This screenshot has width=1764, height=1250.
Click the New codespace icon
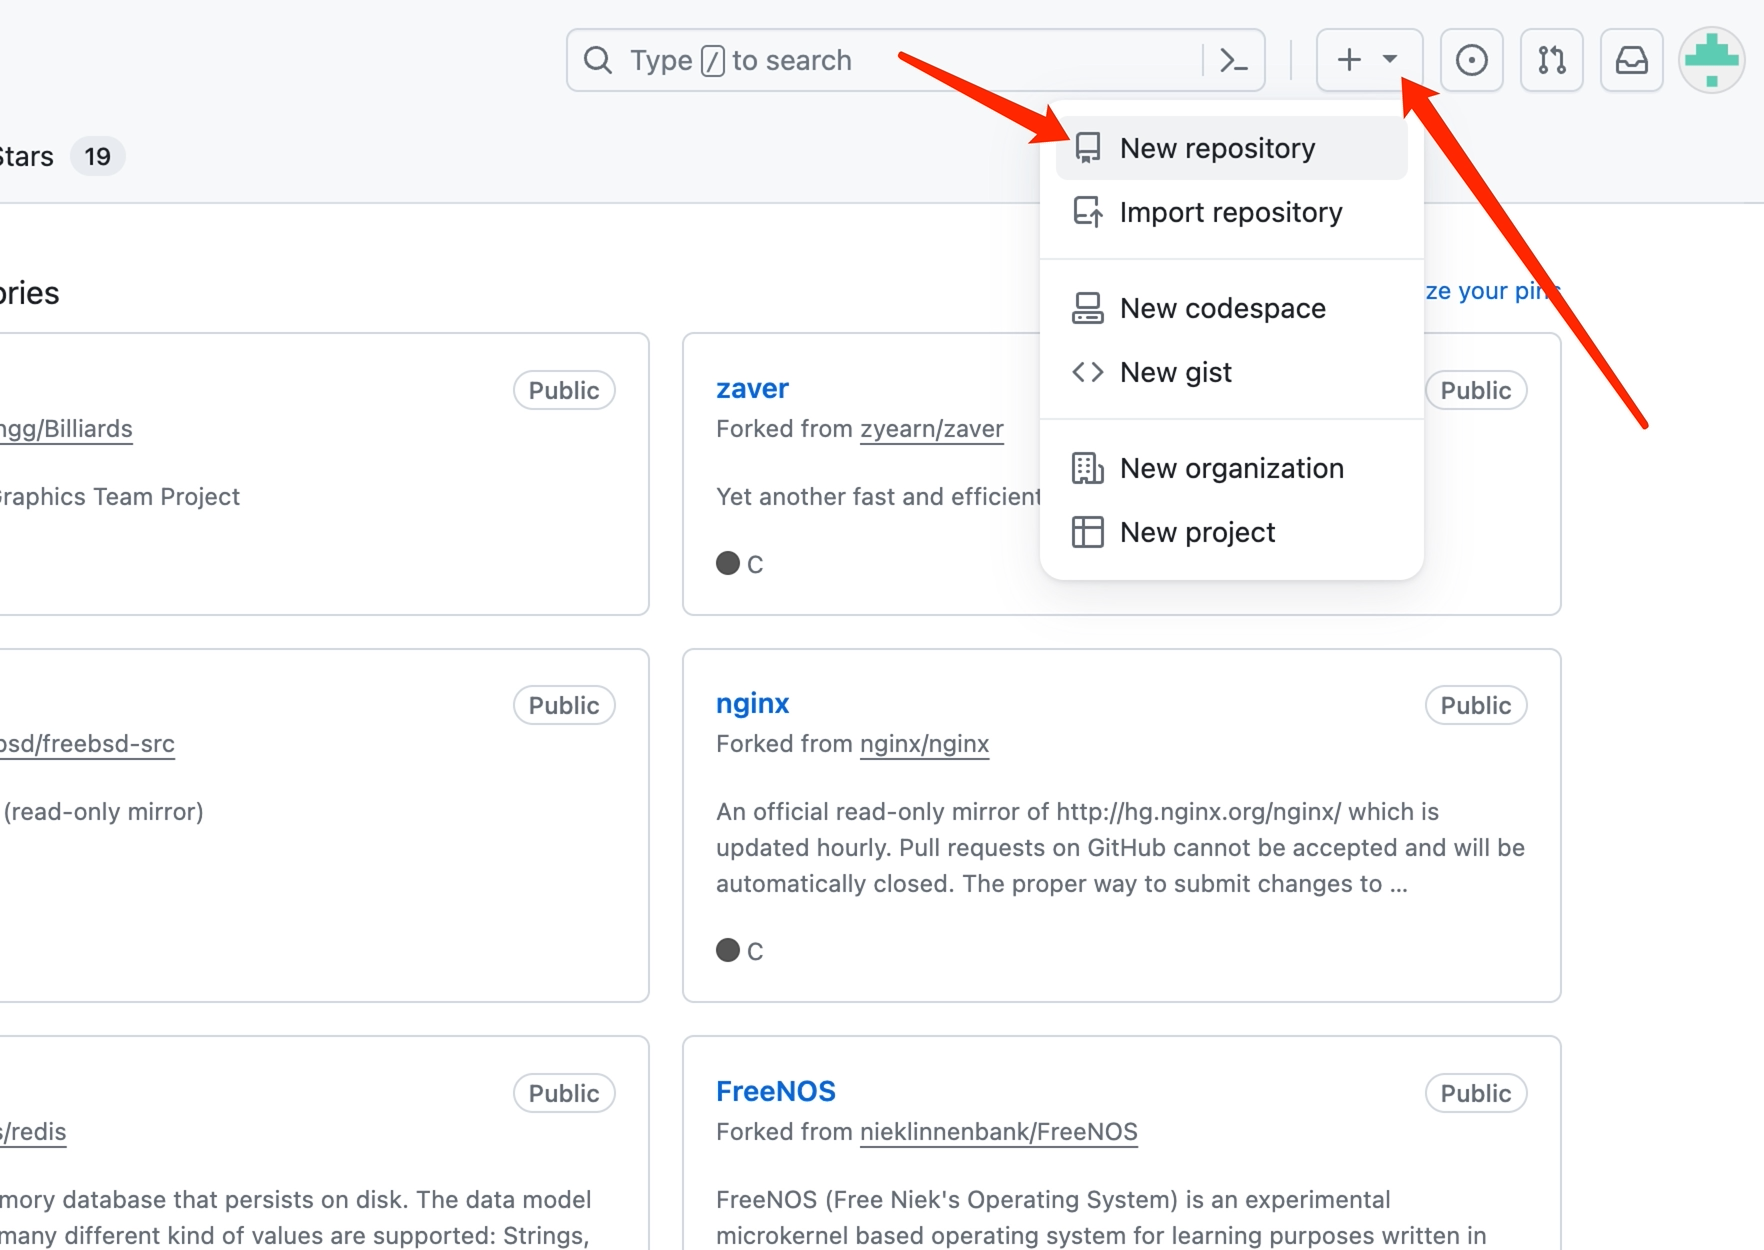1088,308
